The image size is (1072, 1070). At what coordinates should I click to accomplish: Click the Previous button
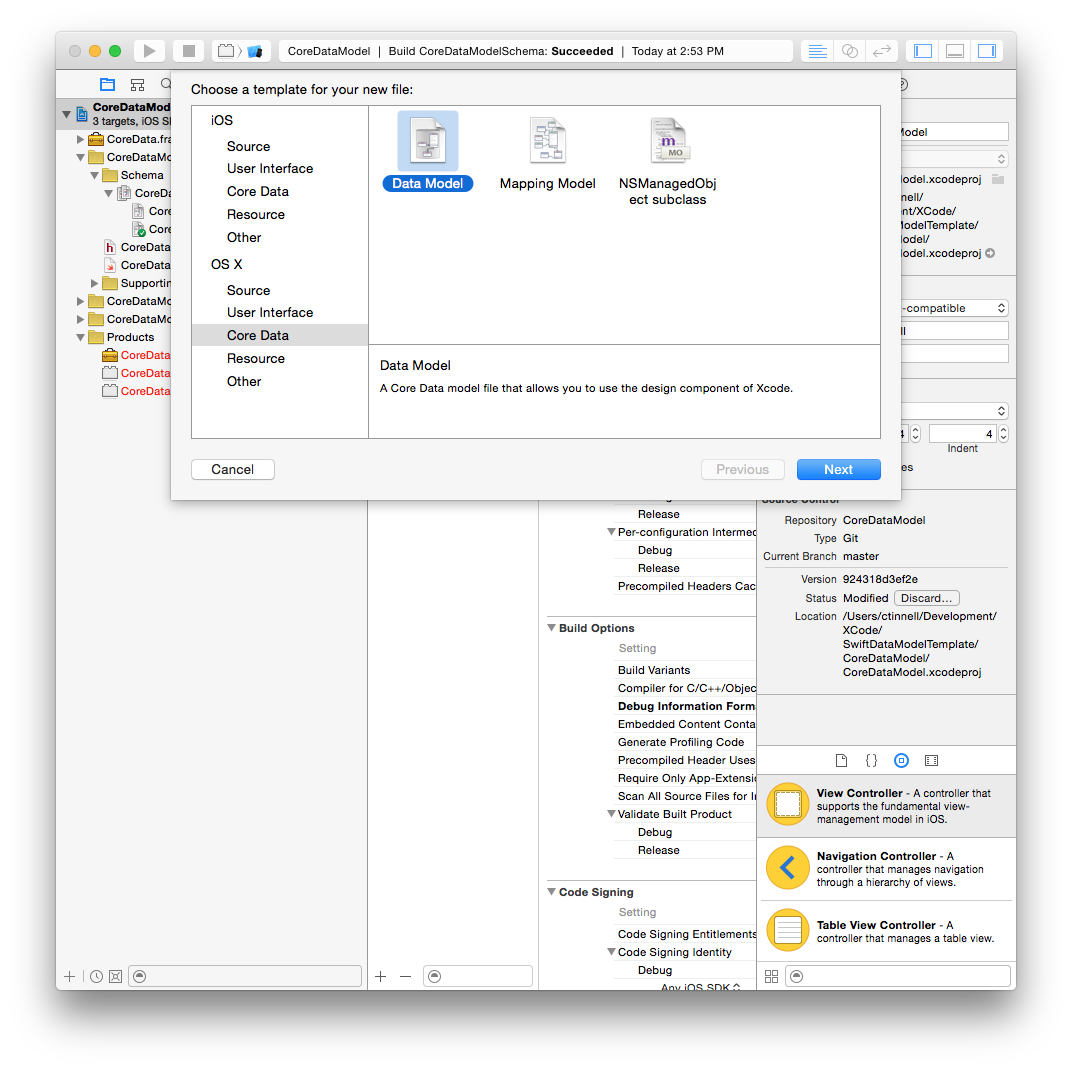tap(742, 470)
